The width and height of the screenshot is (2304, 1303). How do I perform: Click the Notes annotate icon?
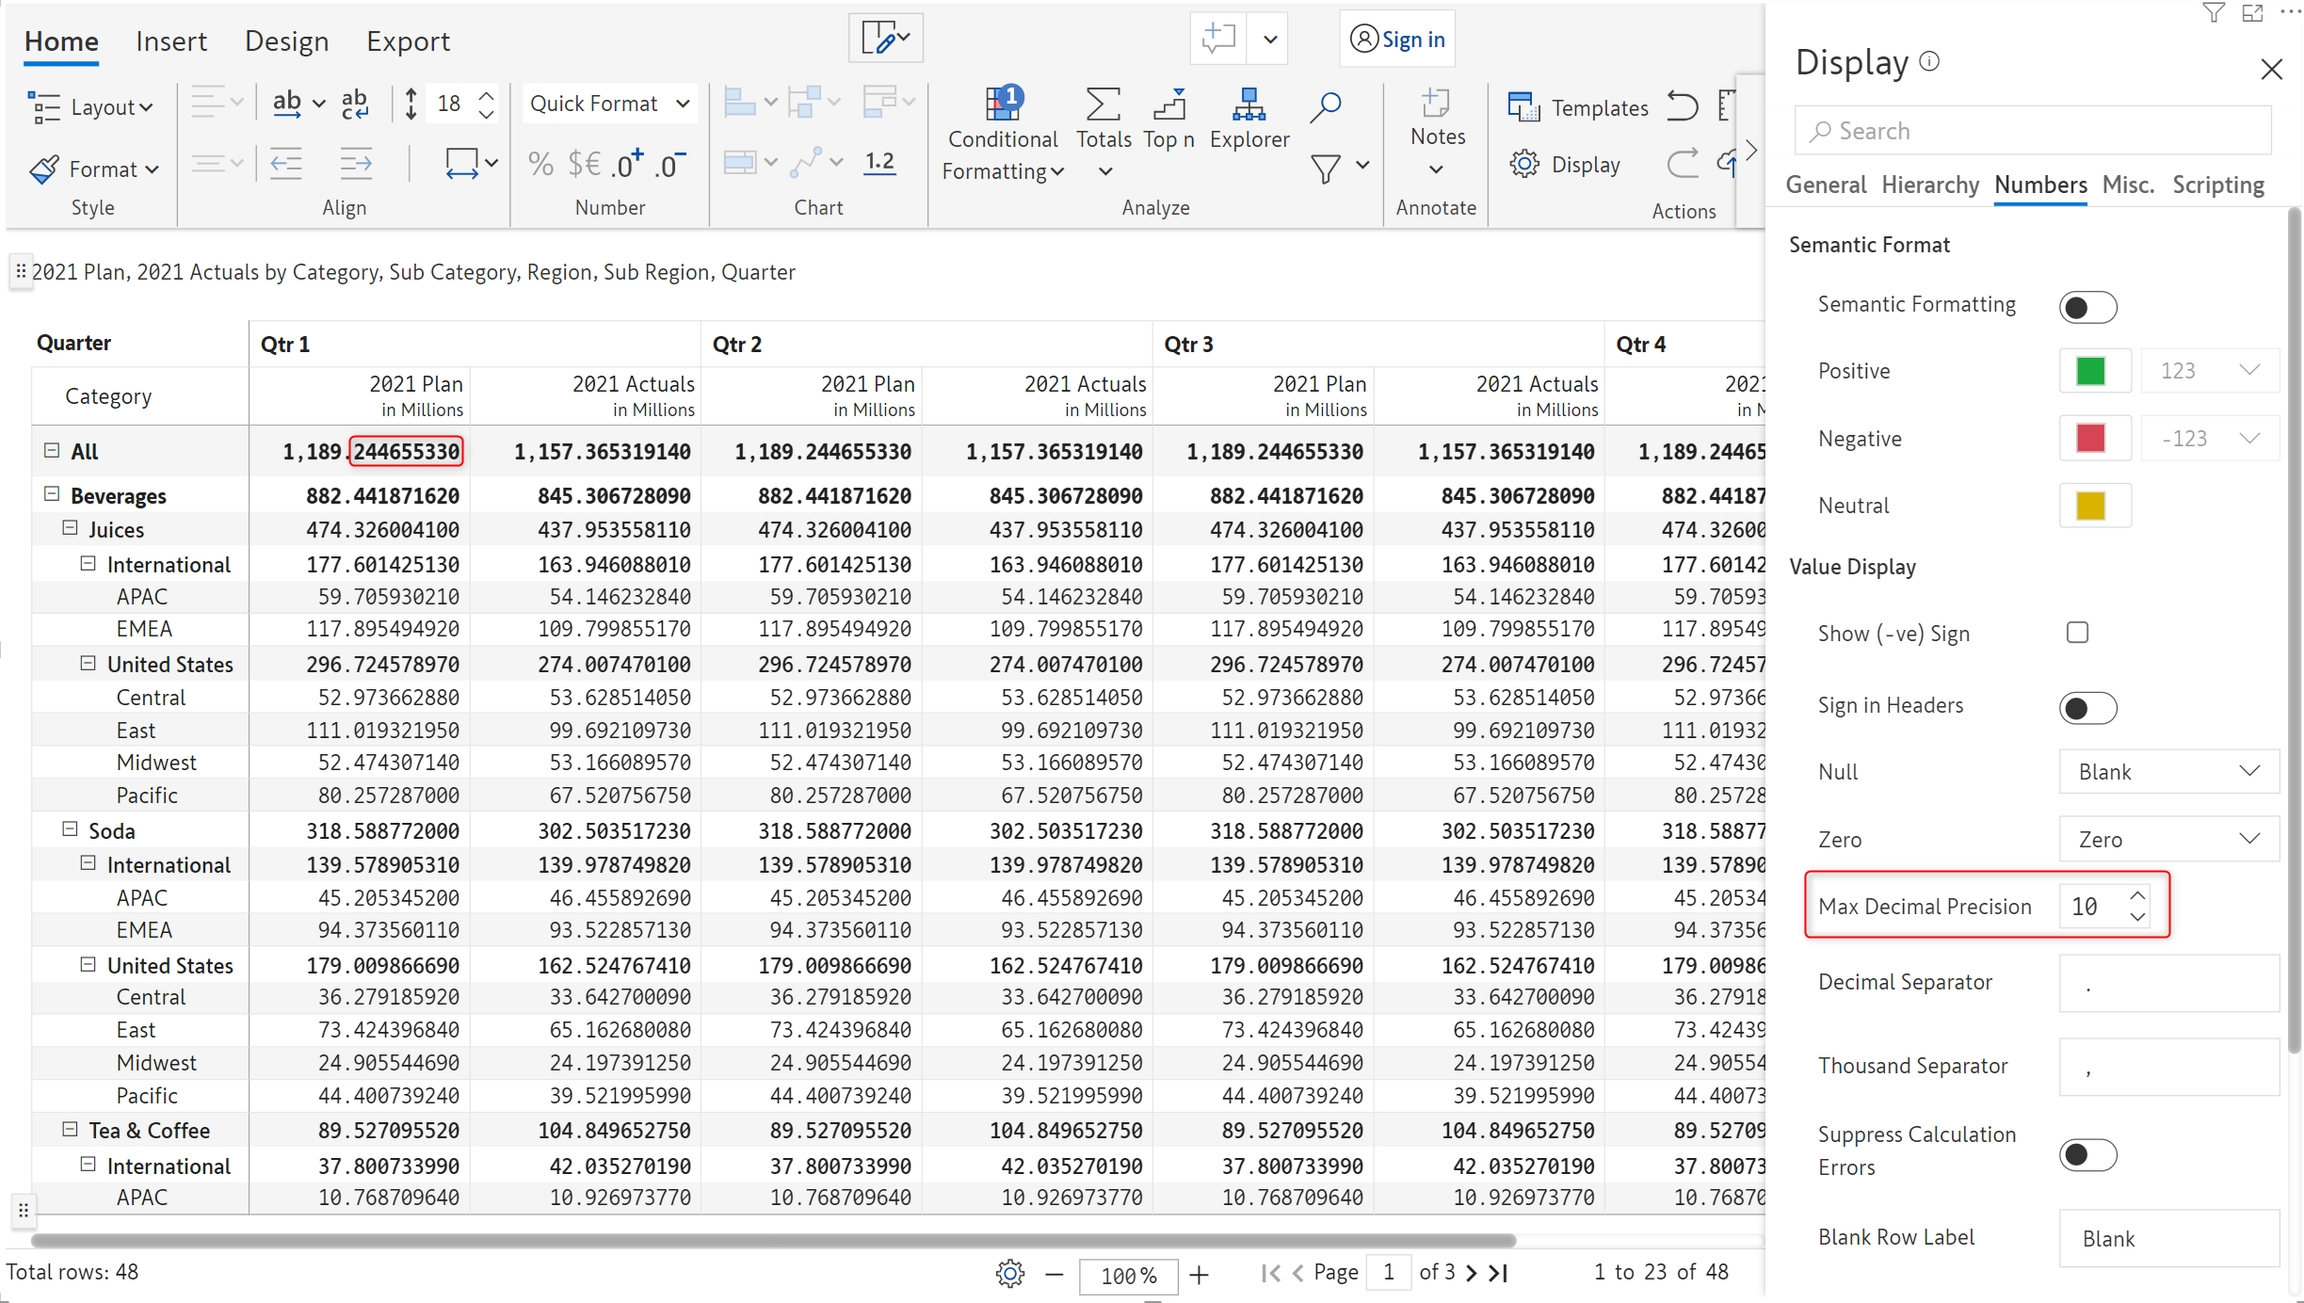1436,104
